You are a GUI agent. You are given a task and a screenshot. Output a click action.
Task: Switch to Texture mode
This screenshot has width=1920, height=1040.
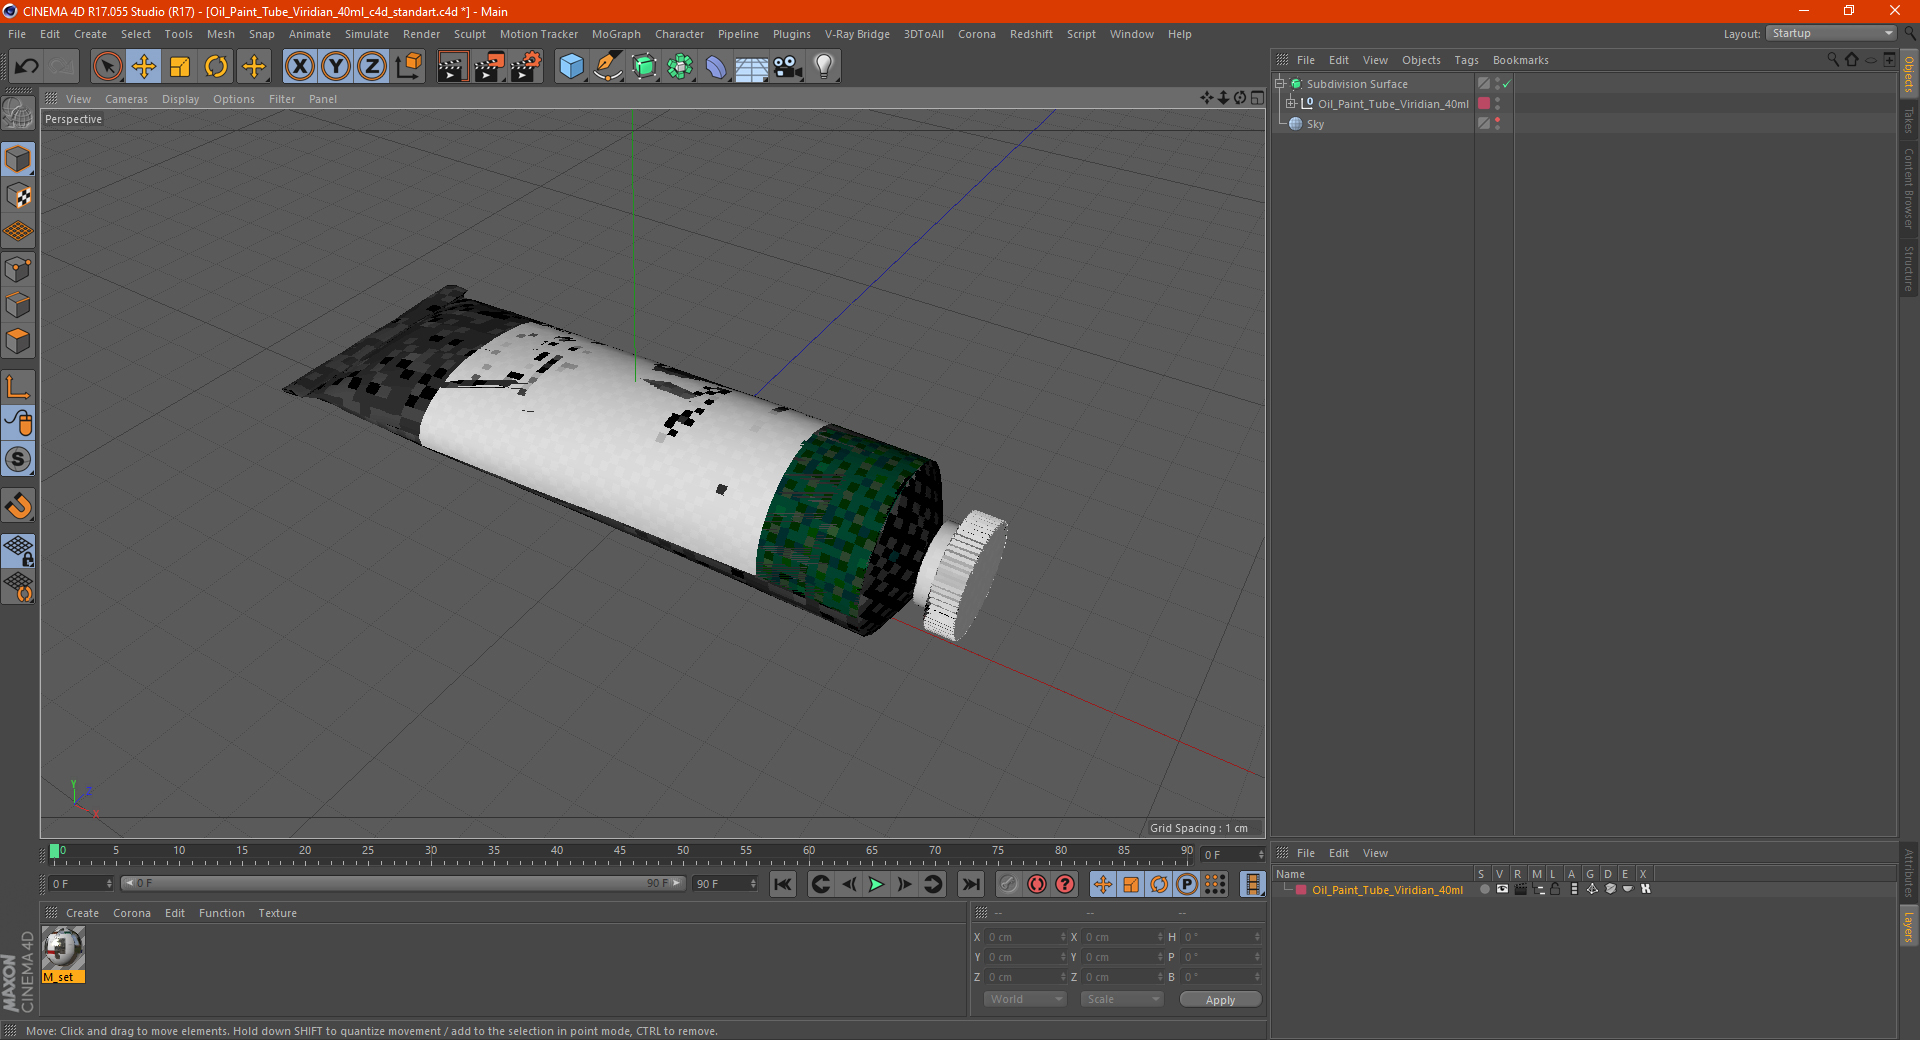(18, 196)
